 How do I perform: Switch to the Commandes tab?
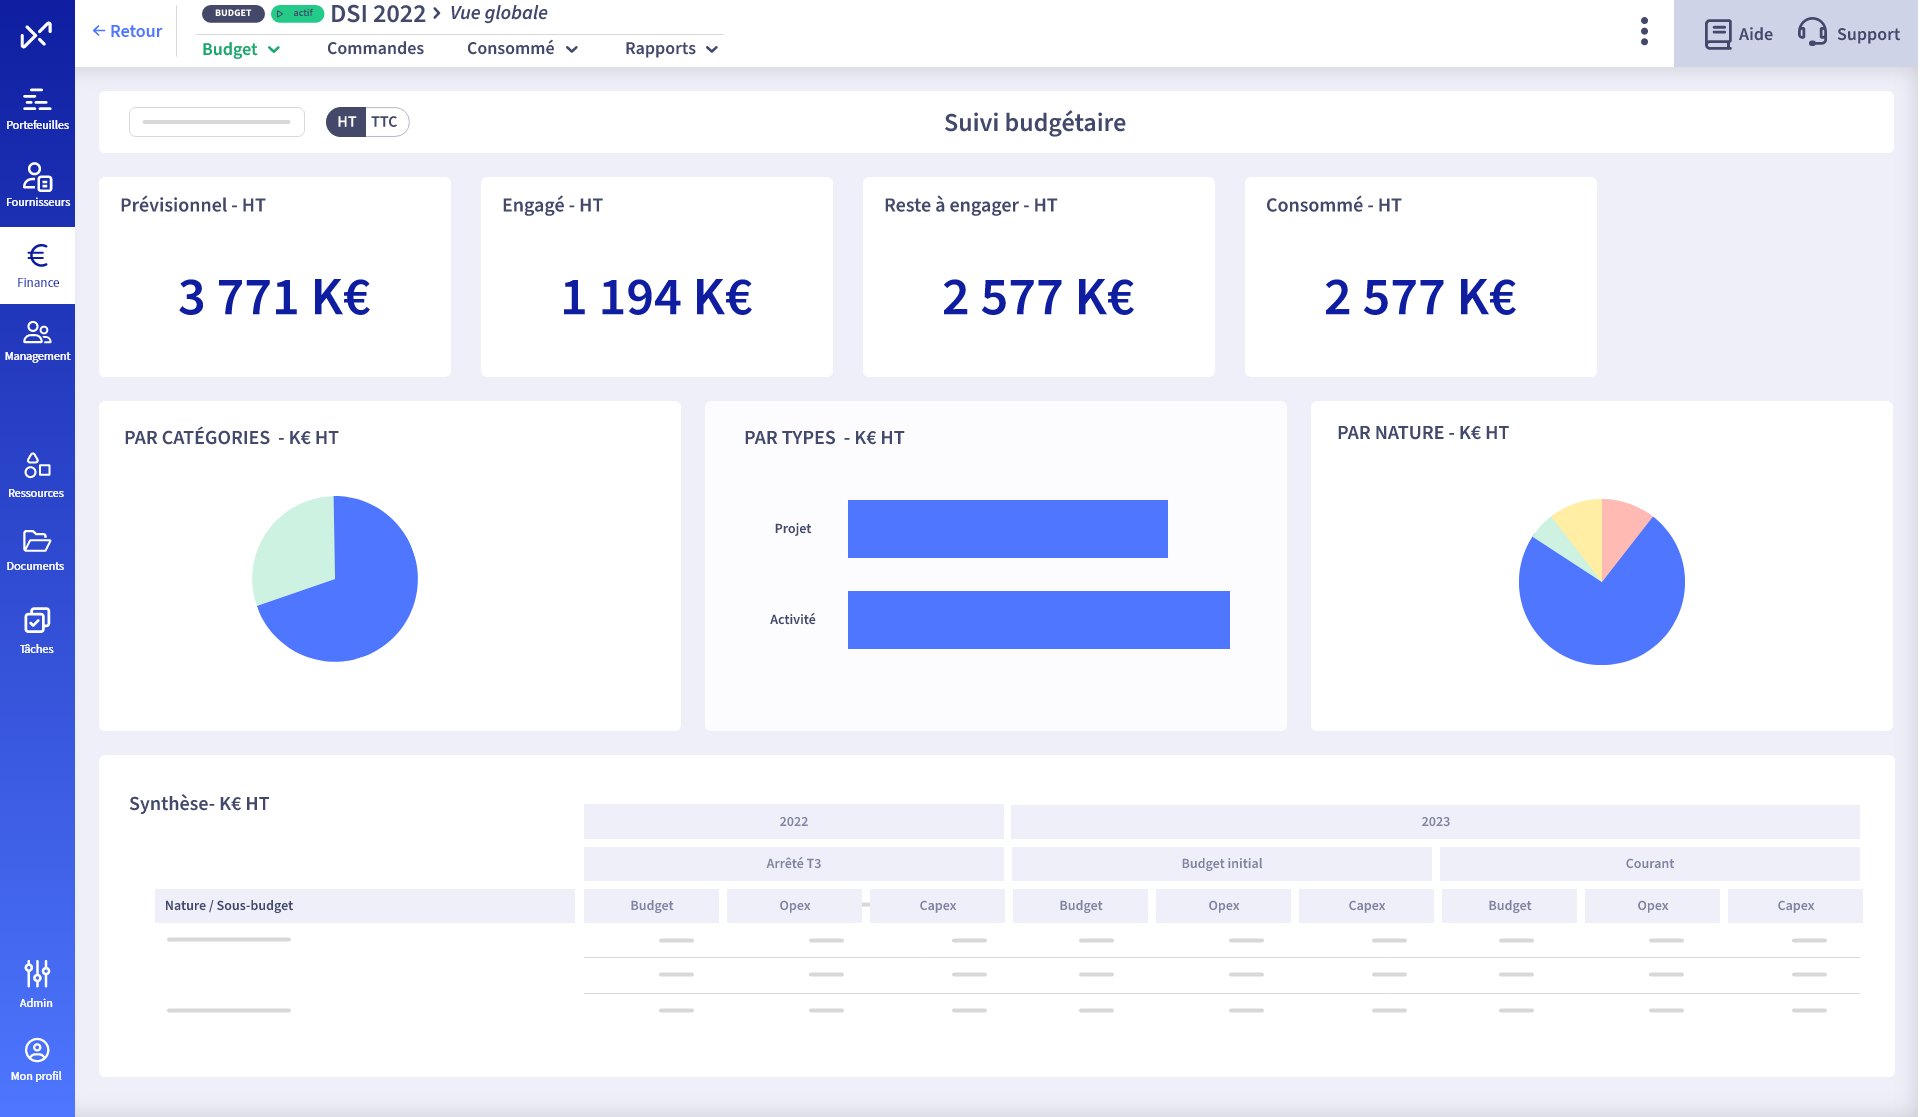375,48
